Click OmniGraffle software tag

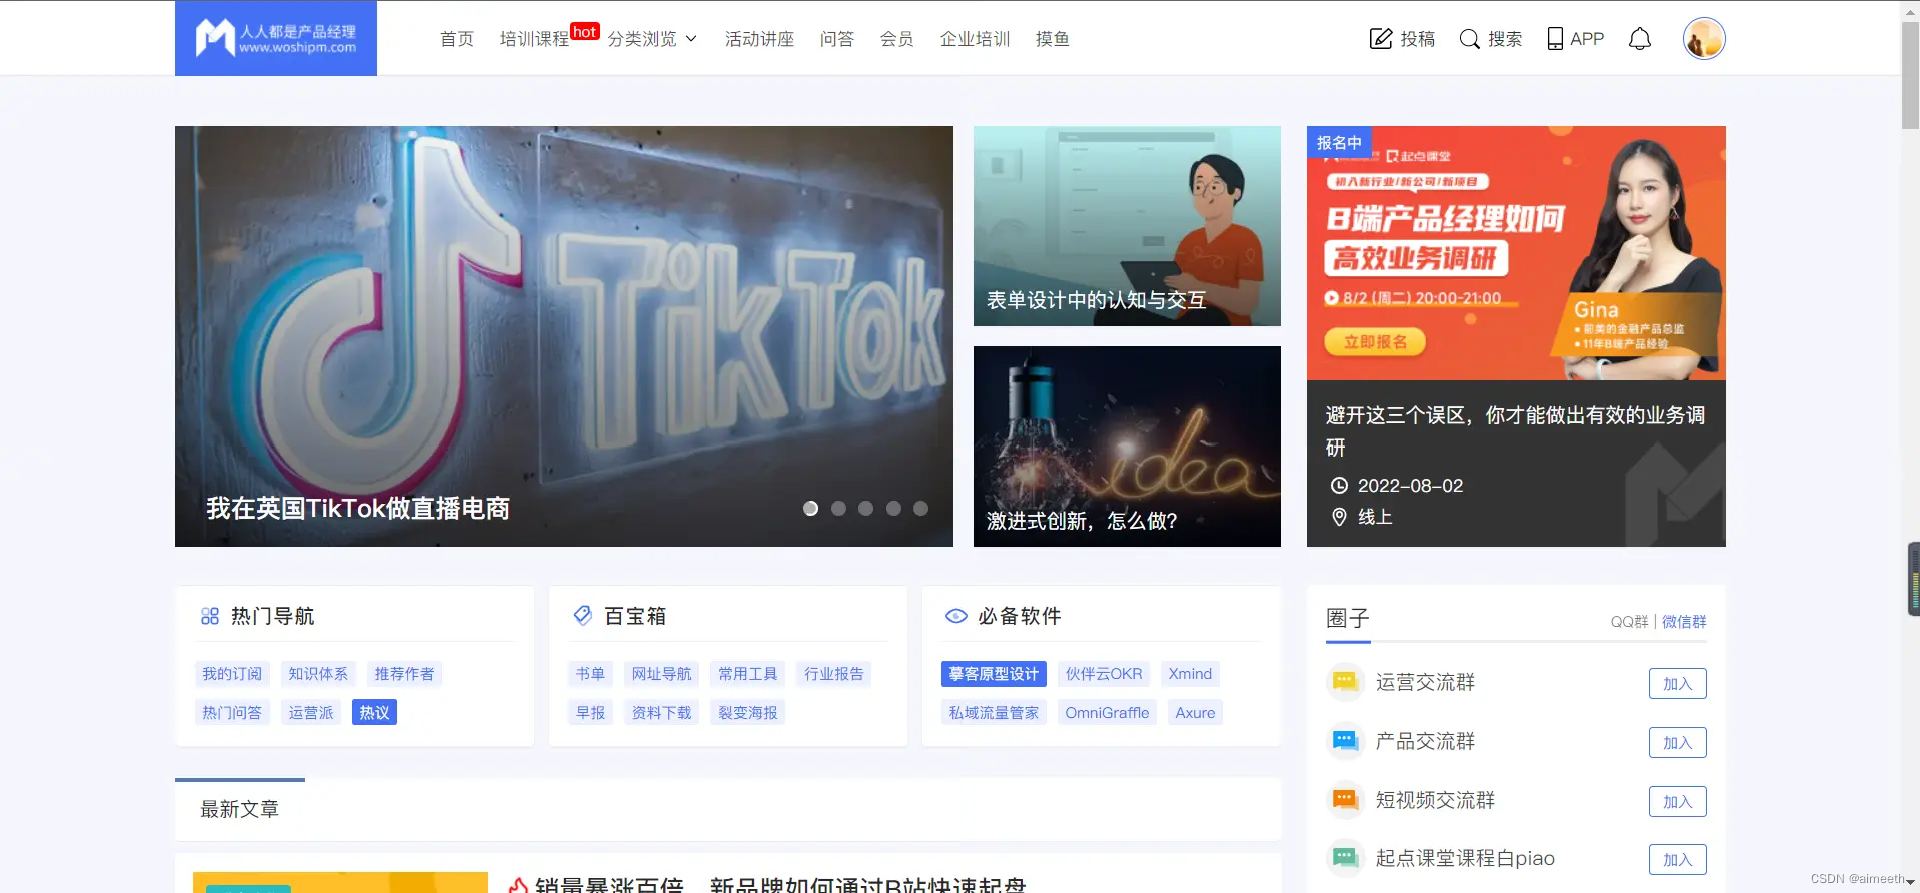coord(1107,713)
